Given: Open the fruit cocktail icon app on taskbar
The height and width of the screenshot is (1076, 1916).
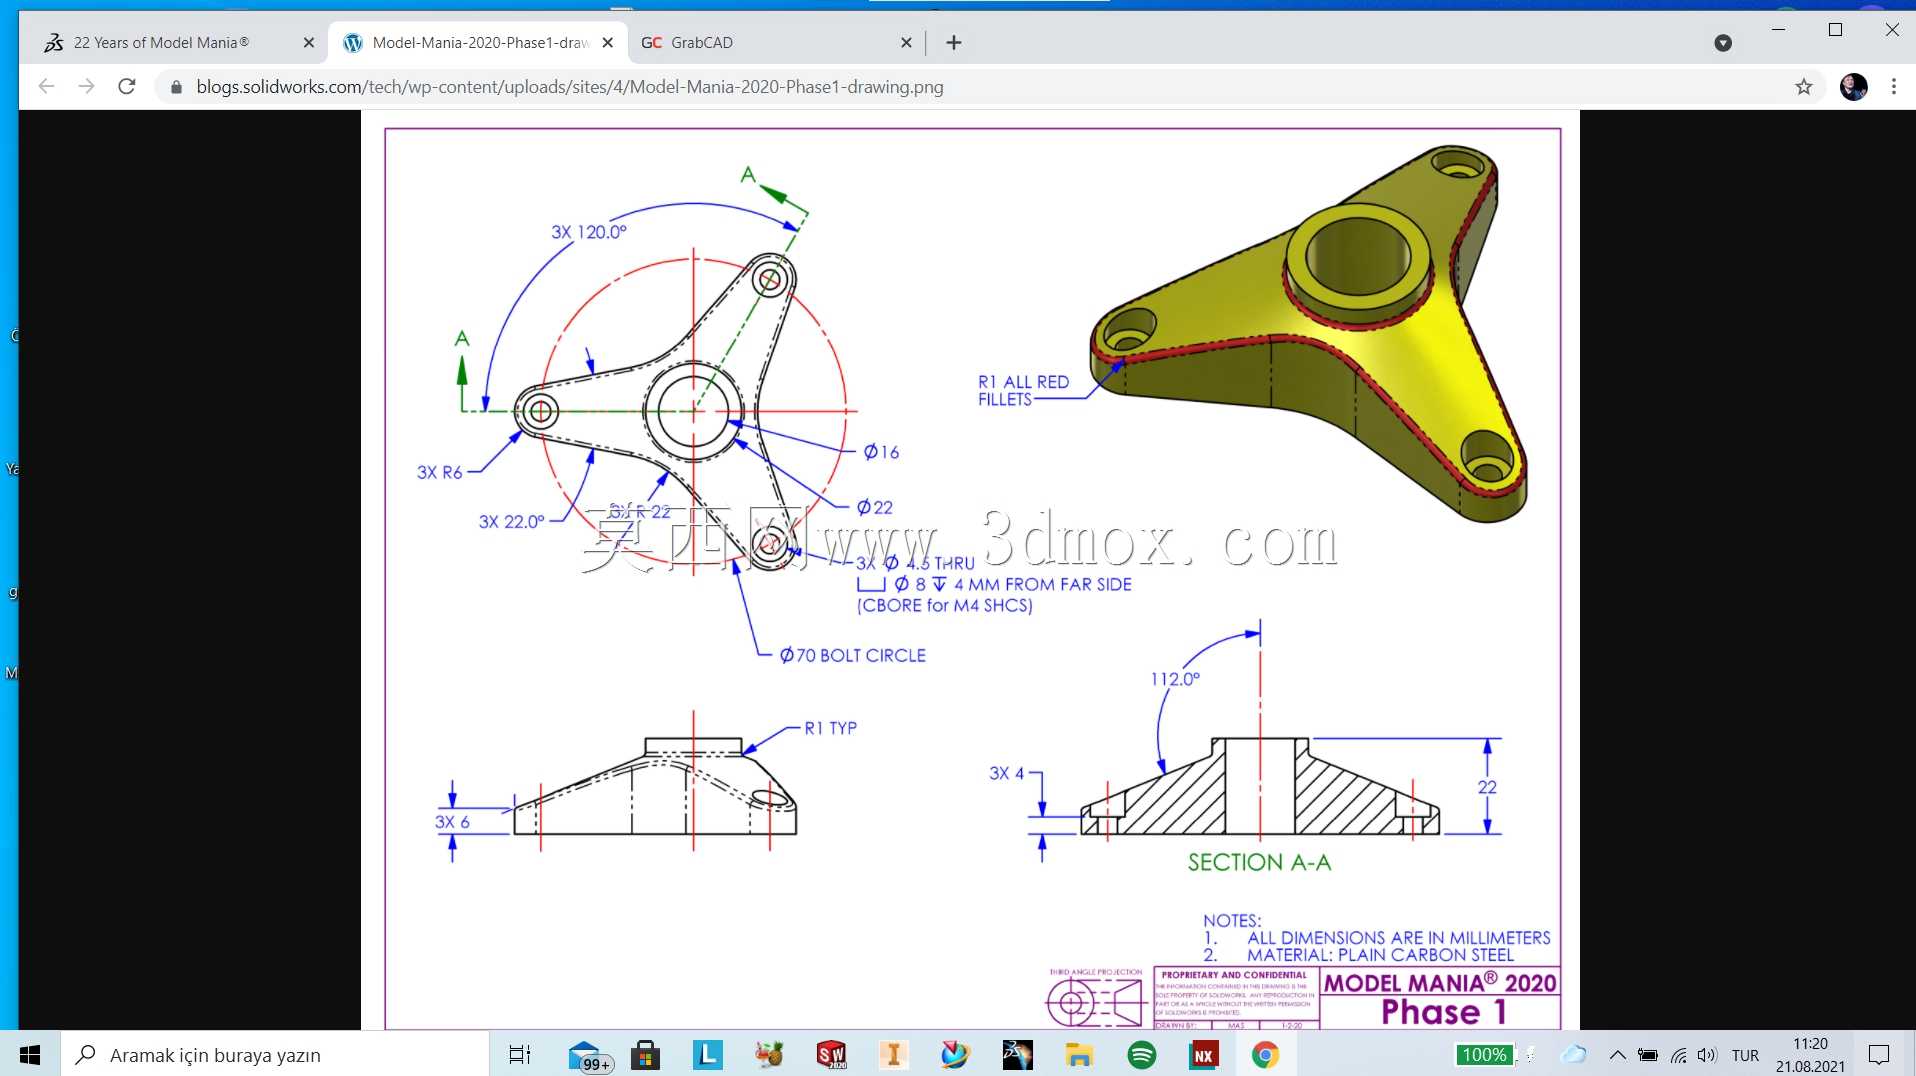Looking at the screenshot, I should 769,1054.
